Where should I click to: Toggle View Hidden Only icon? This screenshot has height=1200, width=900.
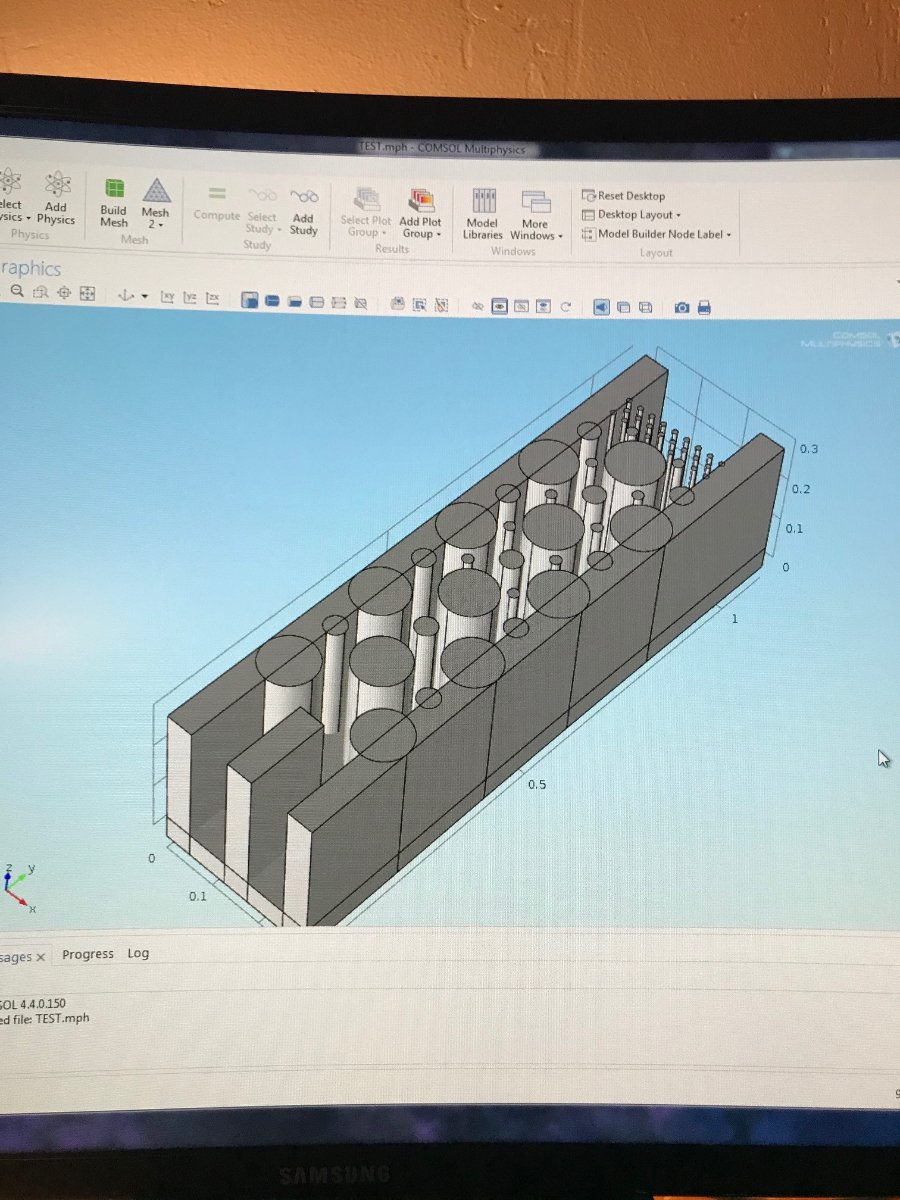point(520,306)
